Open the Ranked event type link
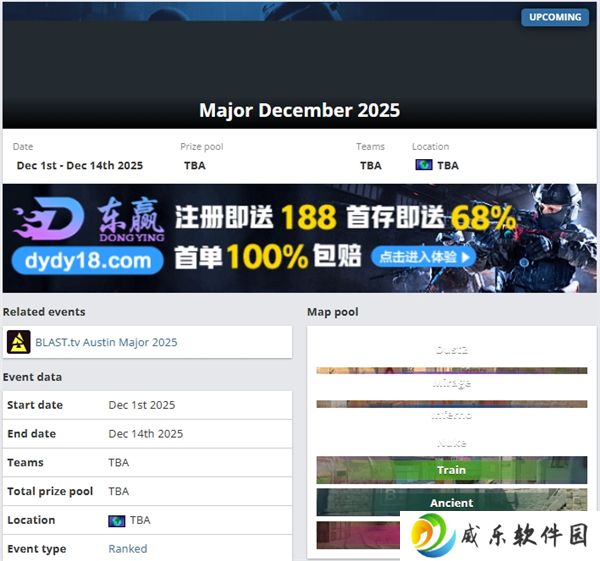The height and width of the screenshot is (561, 600). (x=128, y=549)
